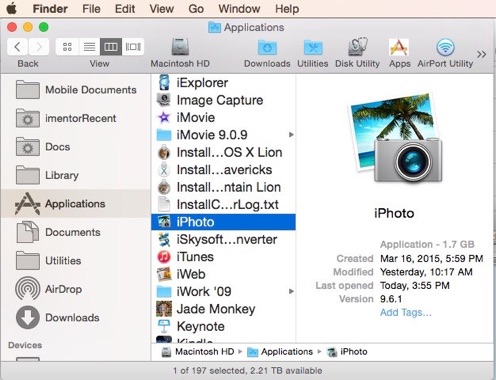Image resolution: width=496 pixels, height=380 pixels.
Task: Click iPhoto in path bar
Action: (347, 352)
